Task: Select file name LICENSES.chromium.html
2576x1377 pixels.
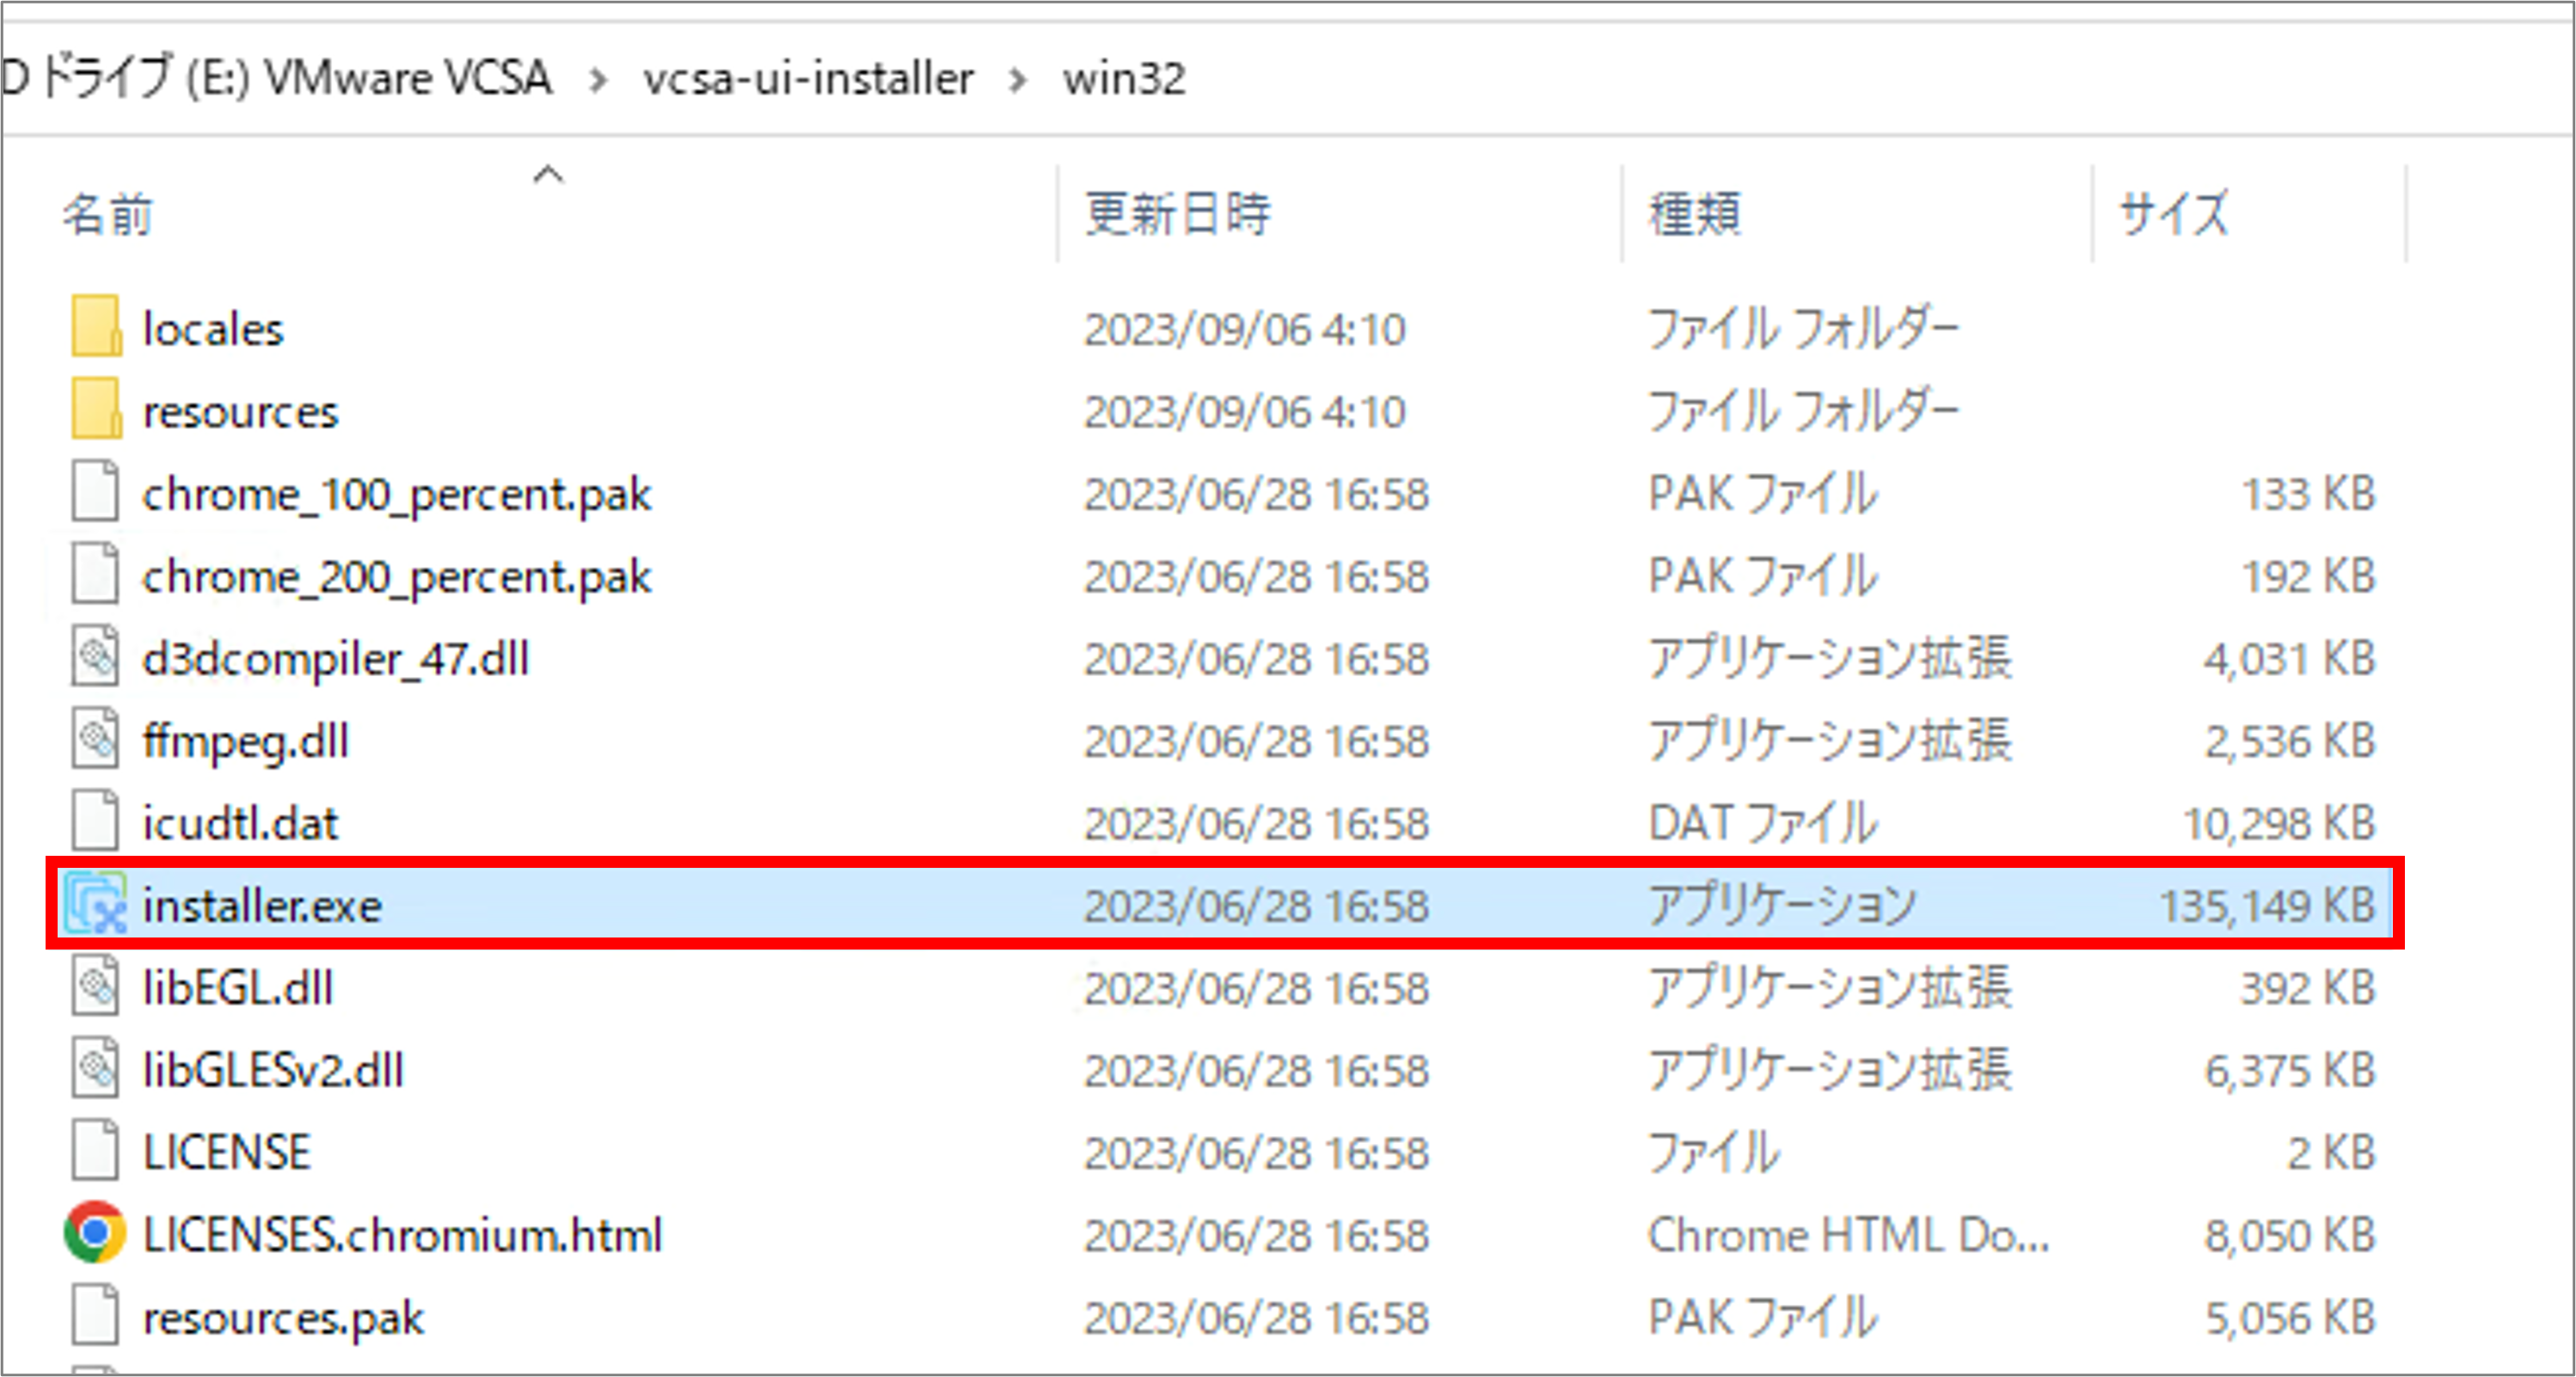Action: 403,1235
